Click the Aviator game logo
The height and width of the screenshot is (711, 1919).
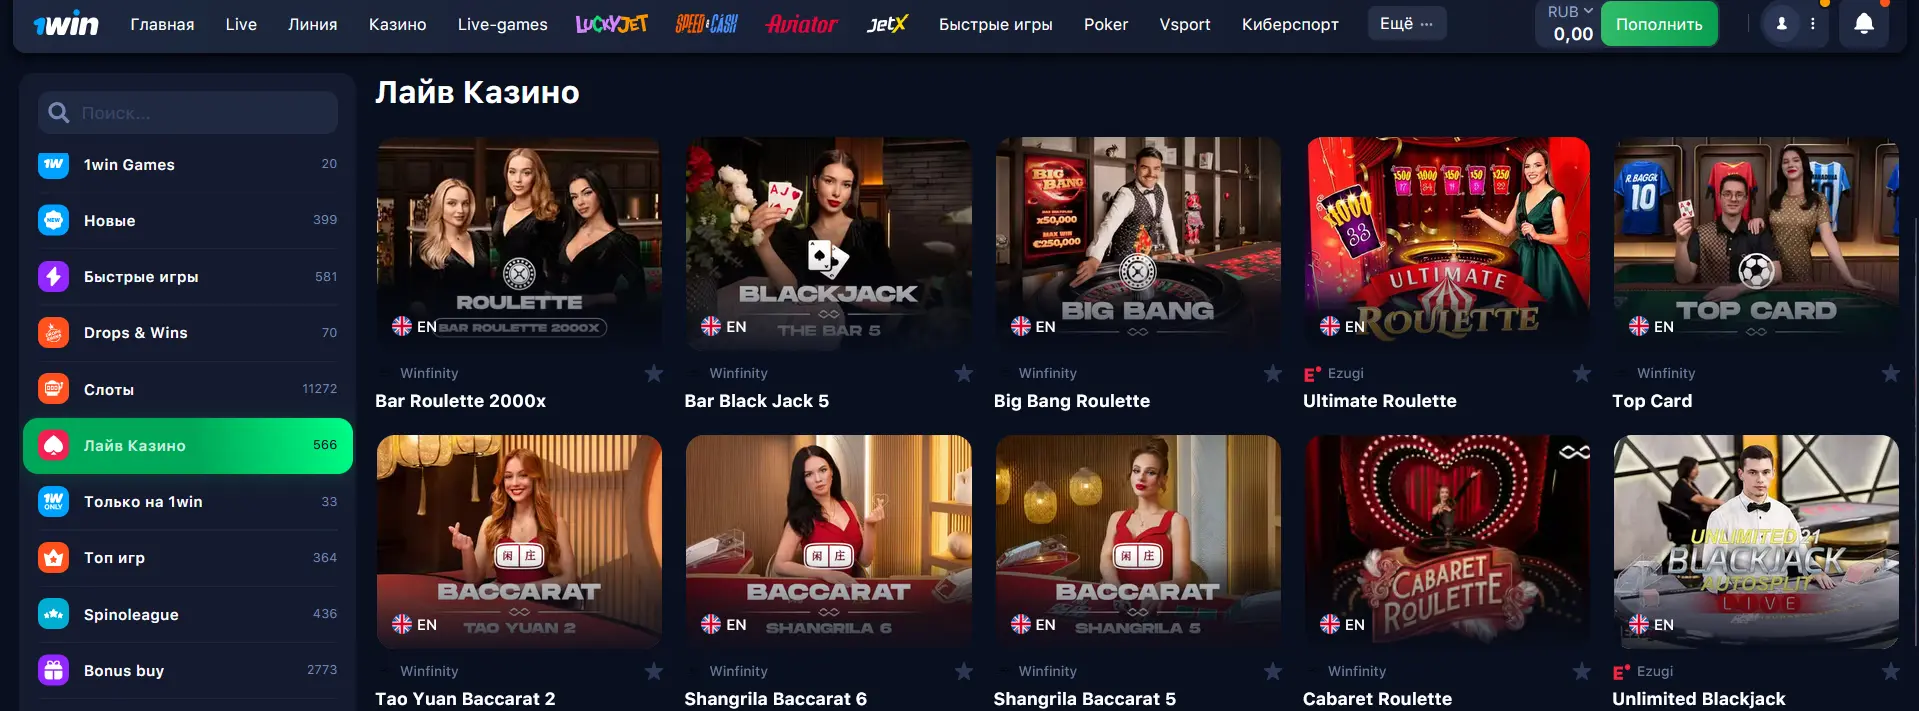tap(801, 24)
